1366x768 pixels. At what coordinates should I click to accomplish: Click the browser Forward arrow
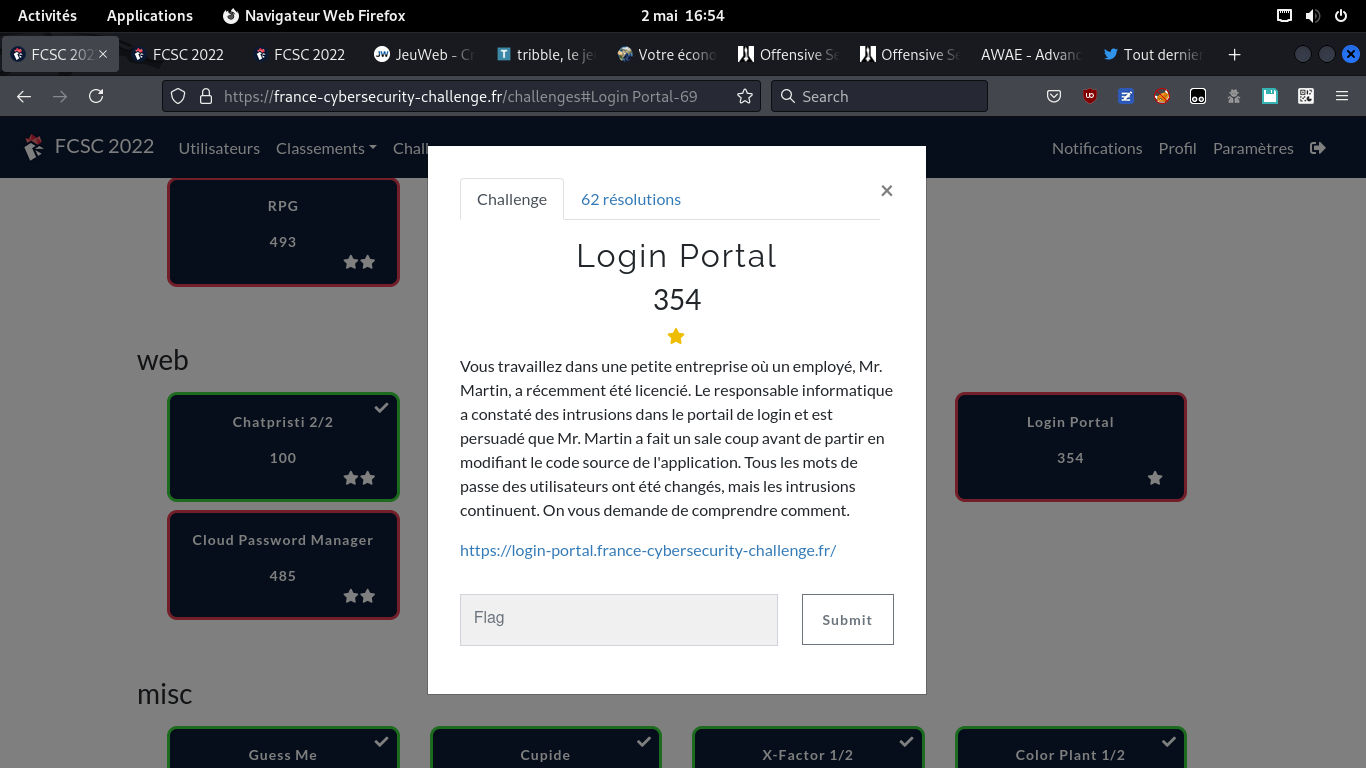point(60,96)
